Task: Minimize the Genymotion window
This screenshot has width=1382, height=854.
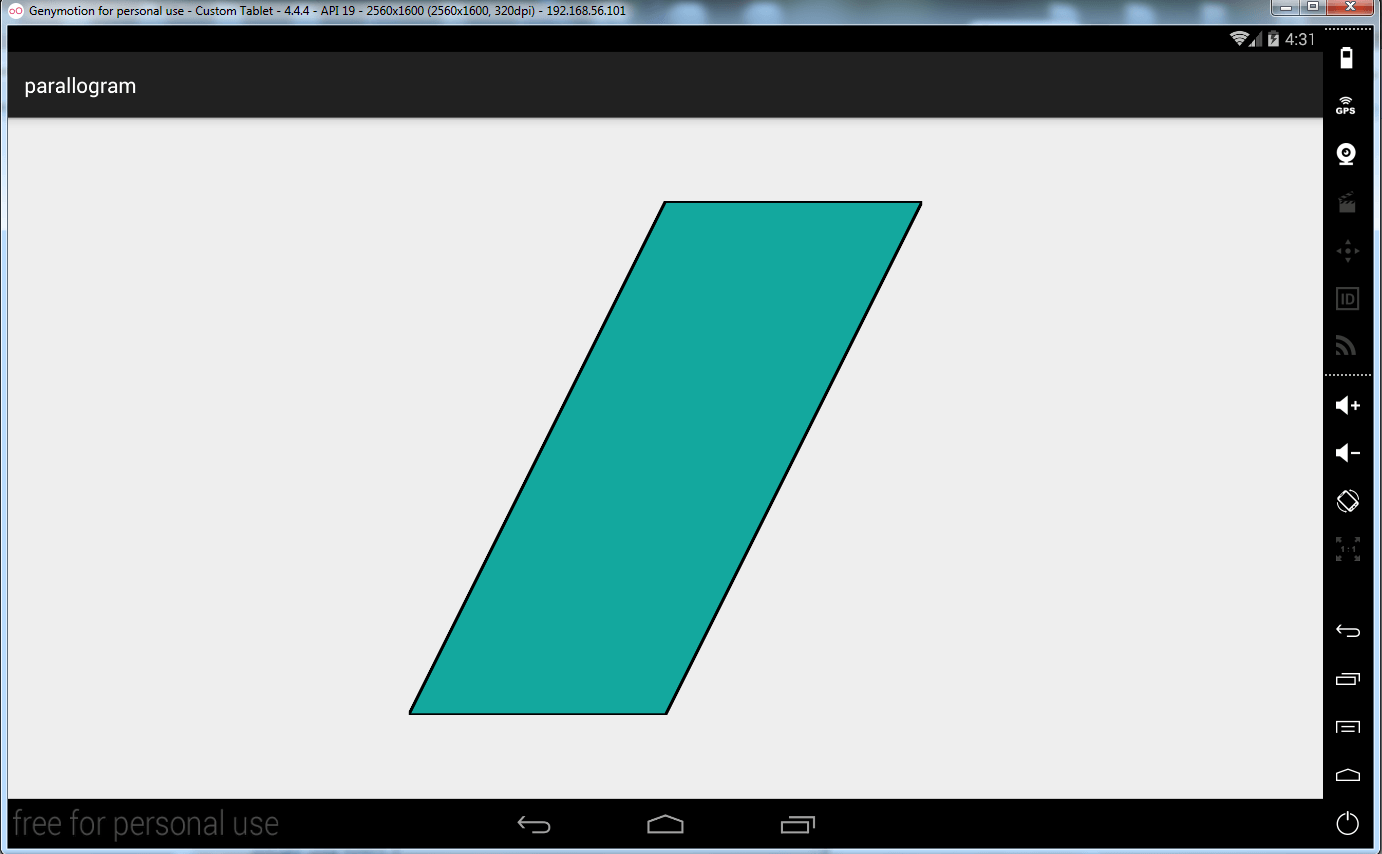Action: 1286,8
